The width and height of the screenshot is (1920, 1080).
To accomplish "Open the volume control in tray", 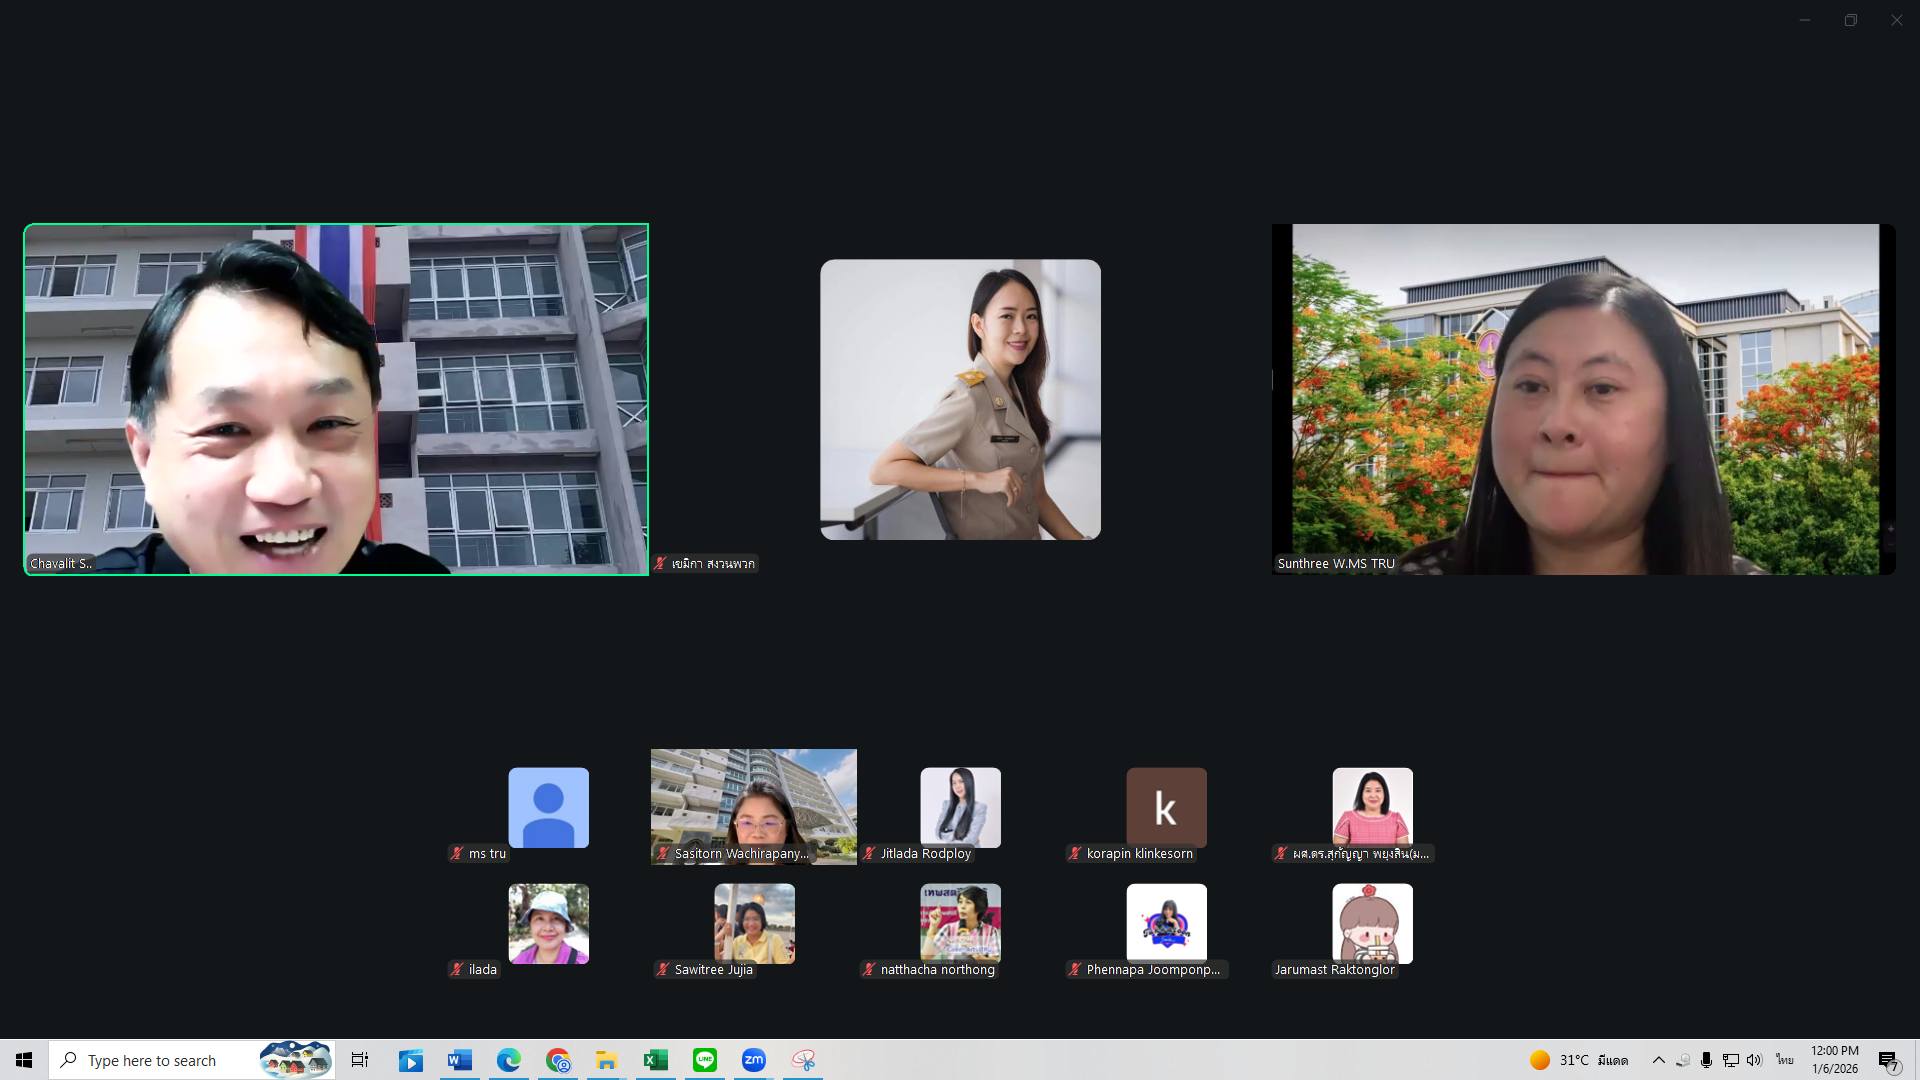I will (1754, 1060).
